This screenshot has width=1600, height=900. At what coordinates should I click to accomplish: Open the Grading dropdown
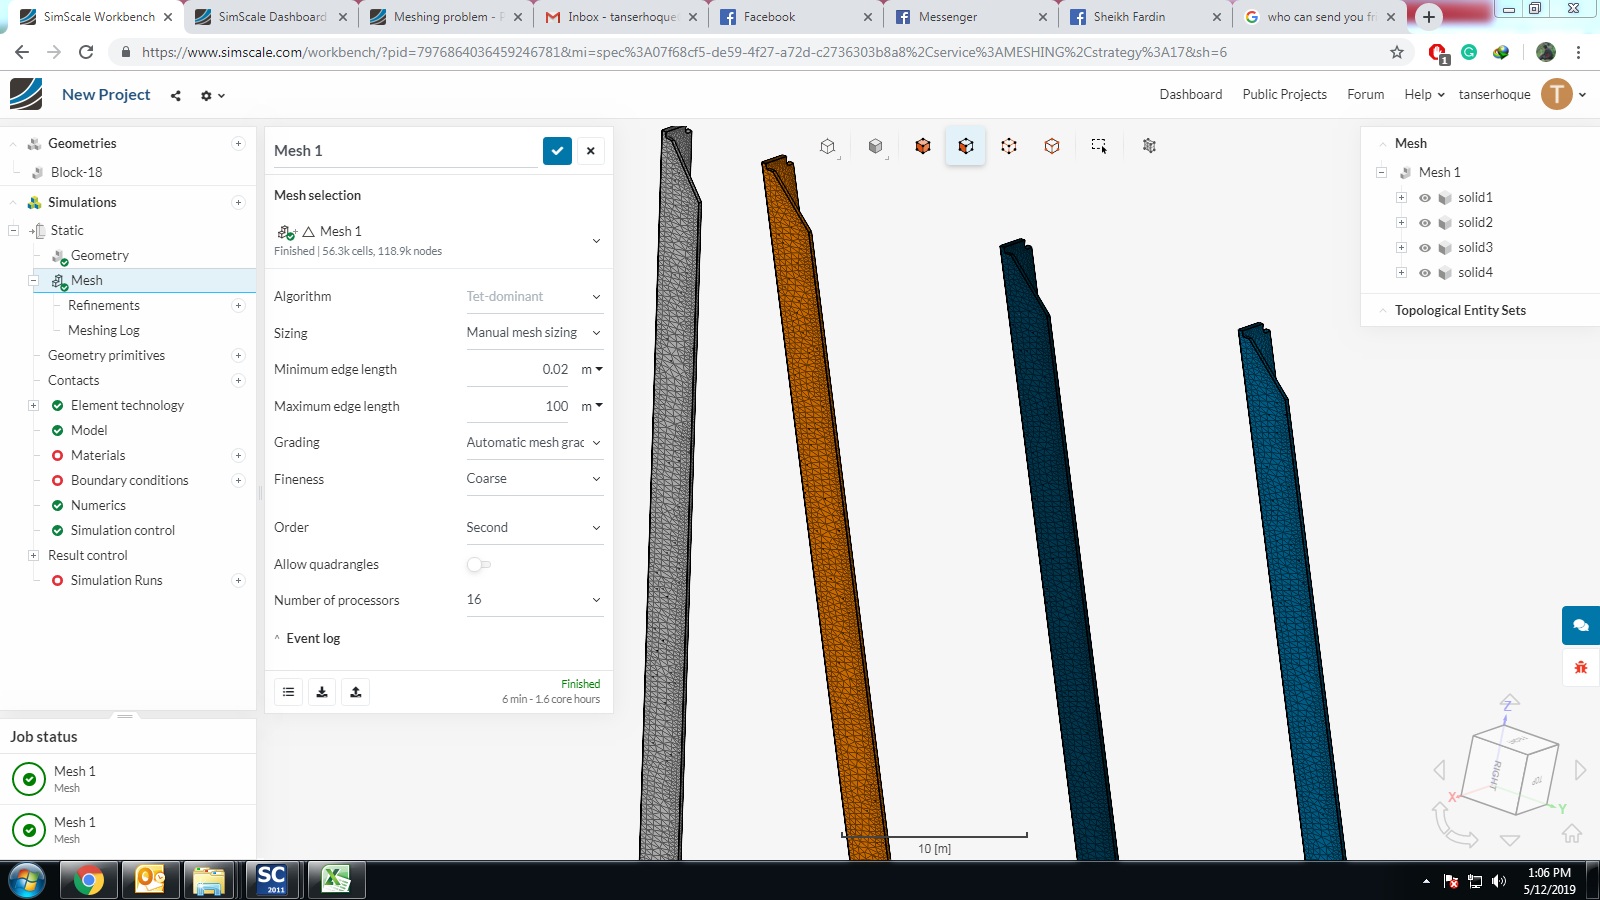coord(535,443)
